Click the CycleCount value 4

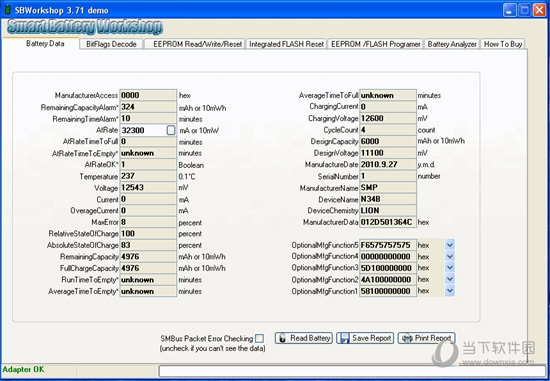click(x=388, y=130)
